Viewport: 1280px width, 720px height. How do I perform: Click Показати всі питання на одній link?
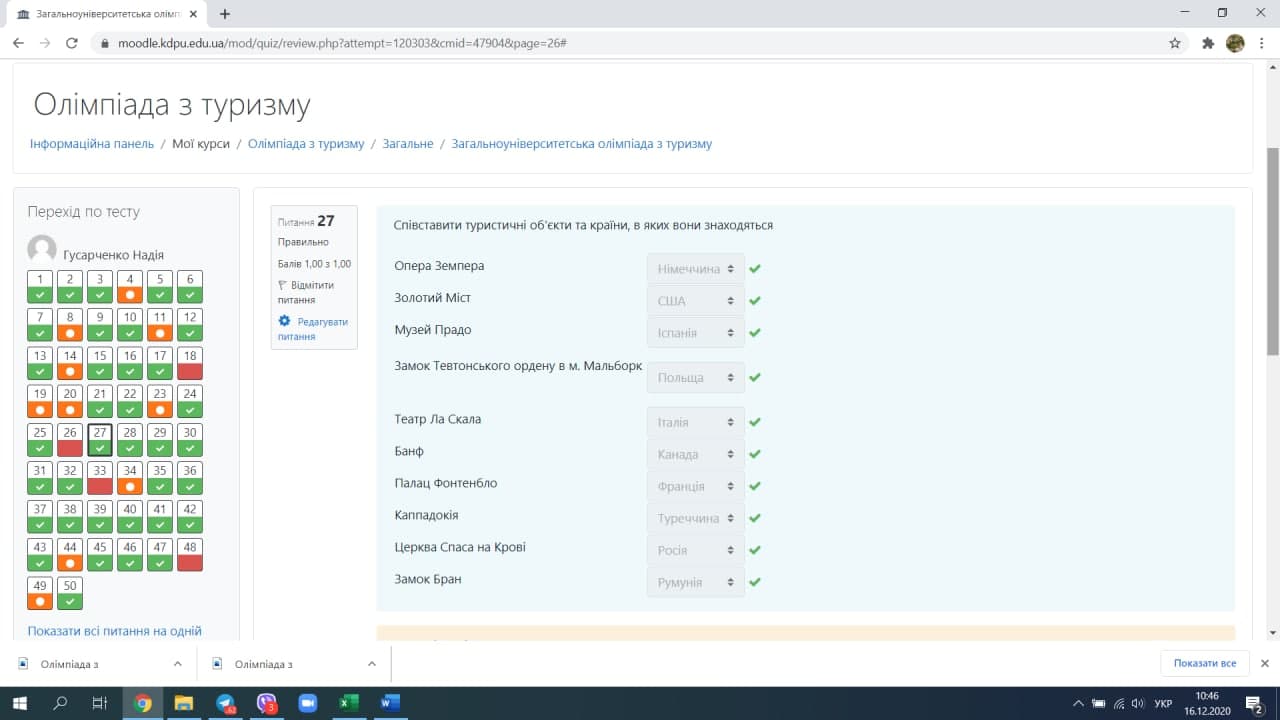[115, 631]
